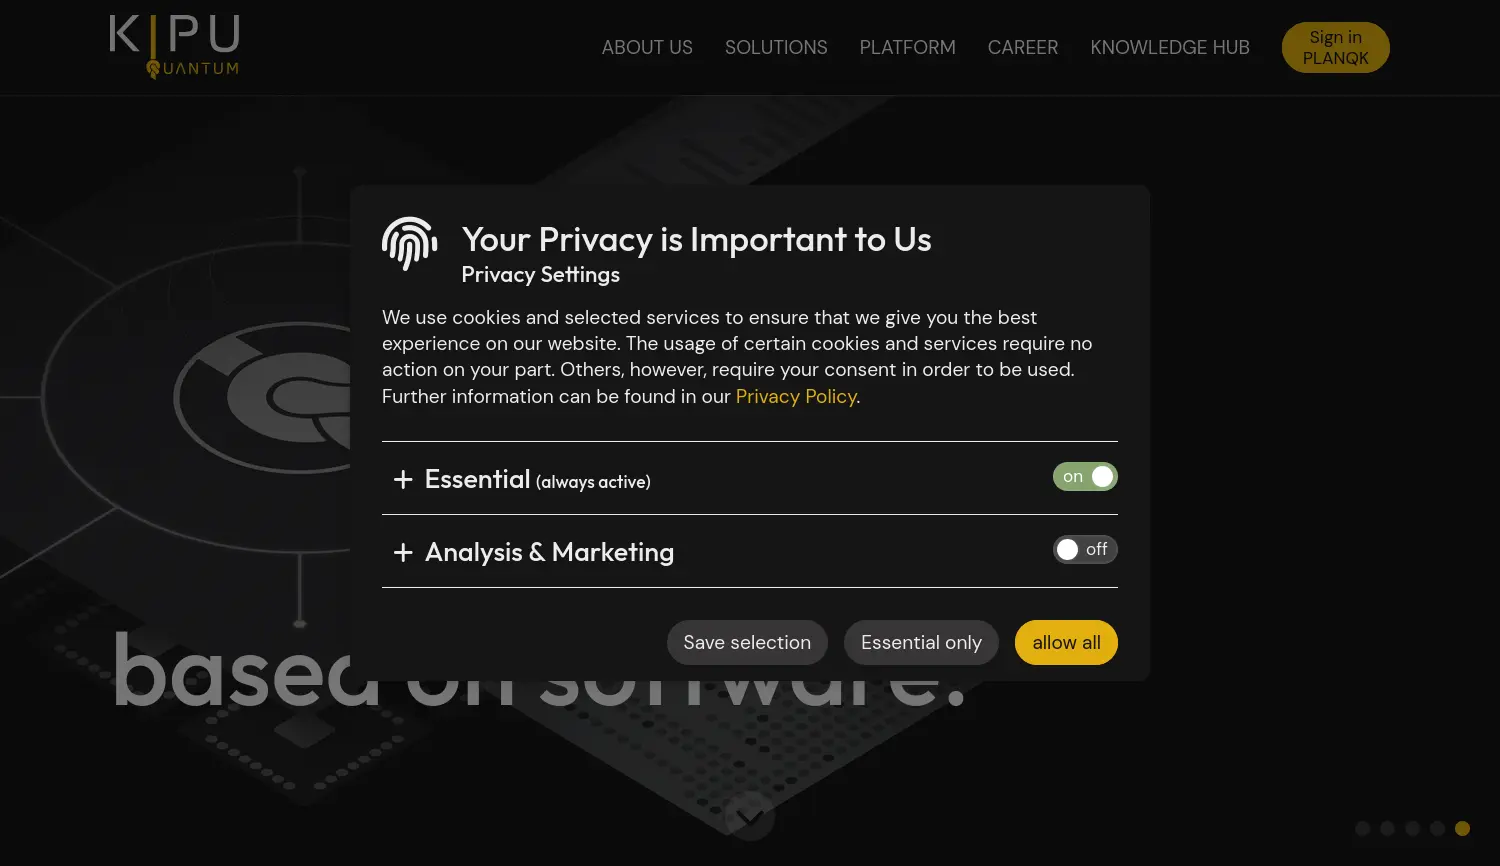Screen dimensions: 1500x866
Task: Select the highlighted last carousel dot
Action: click(1462, 828)
